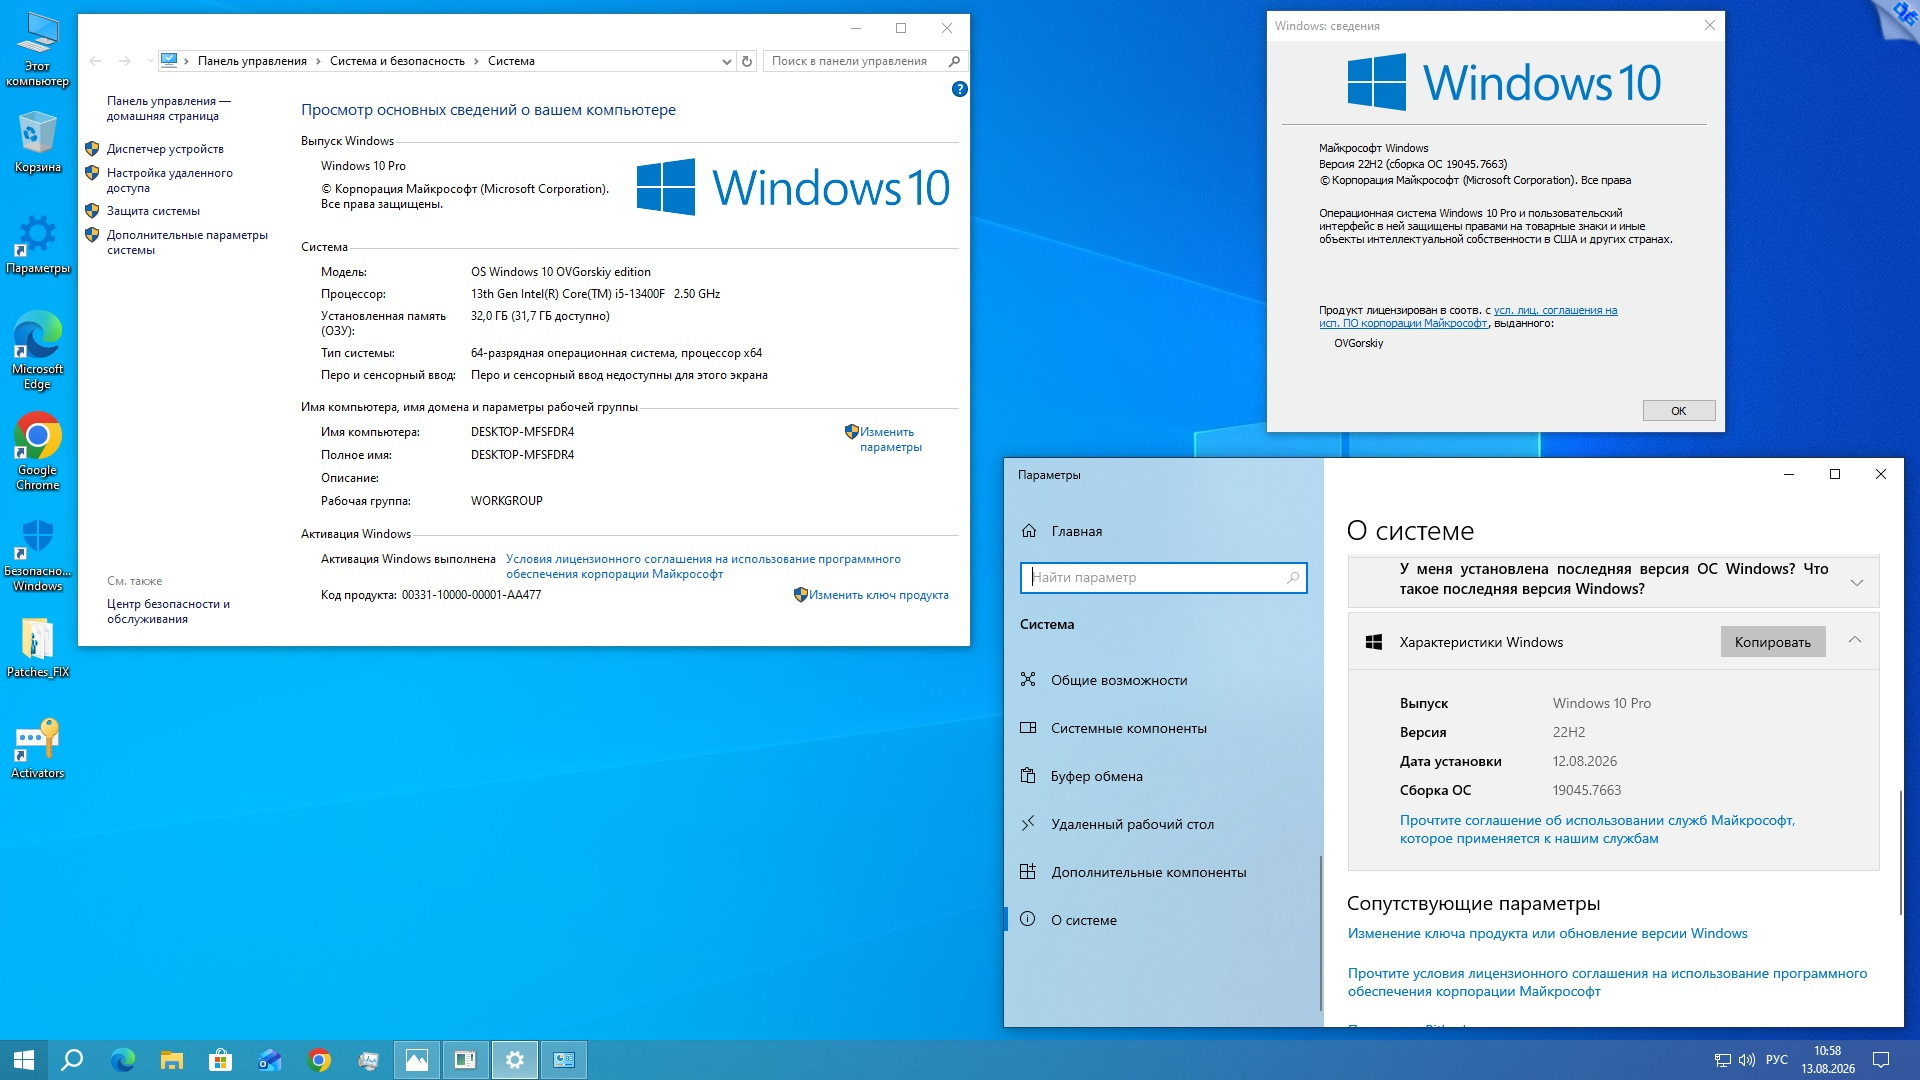This screenshot has height=1080, width=1920.
Task: Select О системе in Settings sidebar
Action: (x=1083, y=920)
